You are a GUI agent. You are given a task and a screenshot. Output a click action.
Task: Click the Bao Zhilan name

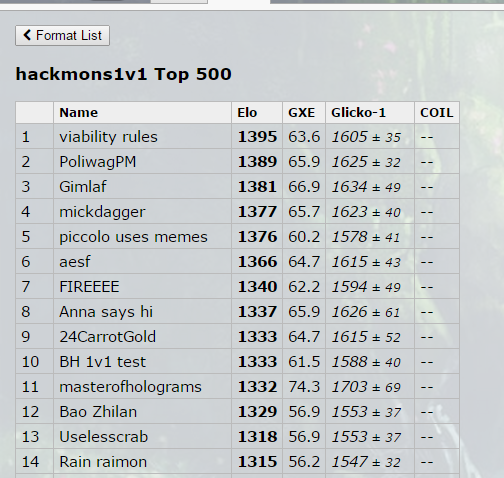pos(98,412)
